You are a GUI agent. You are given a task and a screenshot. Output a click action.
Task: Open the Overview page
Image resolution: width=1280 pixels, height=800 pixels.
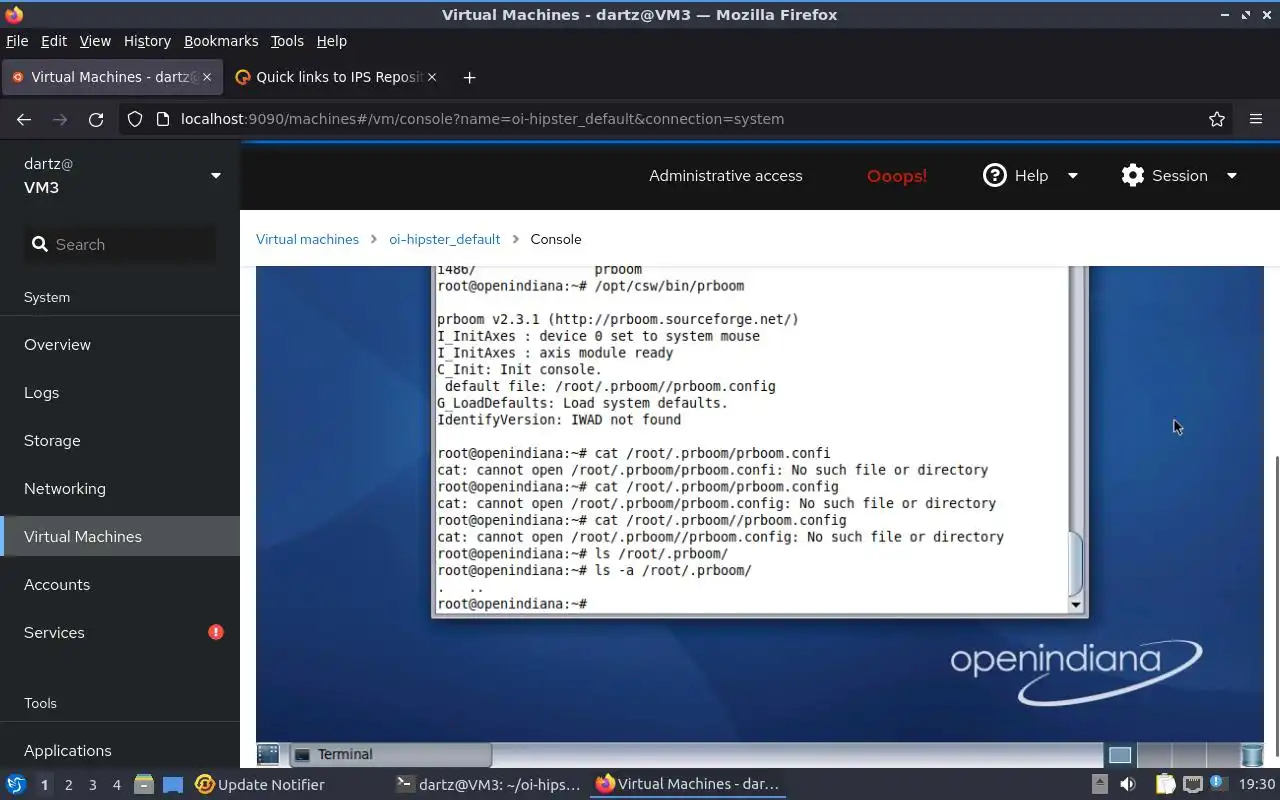[x=120, y=344]
